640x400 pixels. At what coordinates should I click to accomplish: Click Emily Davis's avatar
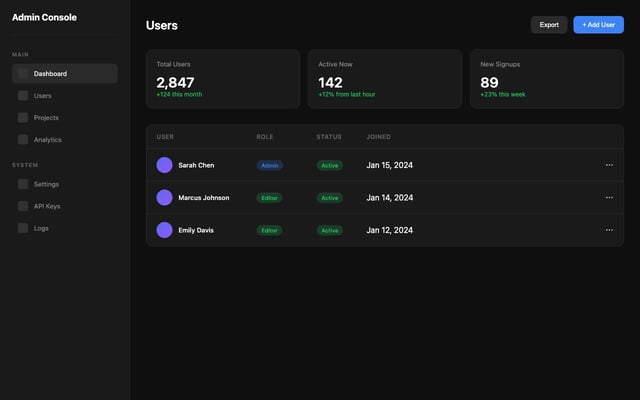click(x=164, y=230)
